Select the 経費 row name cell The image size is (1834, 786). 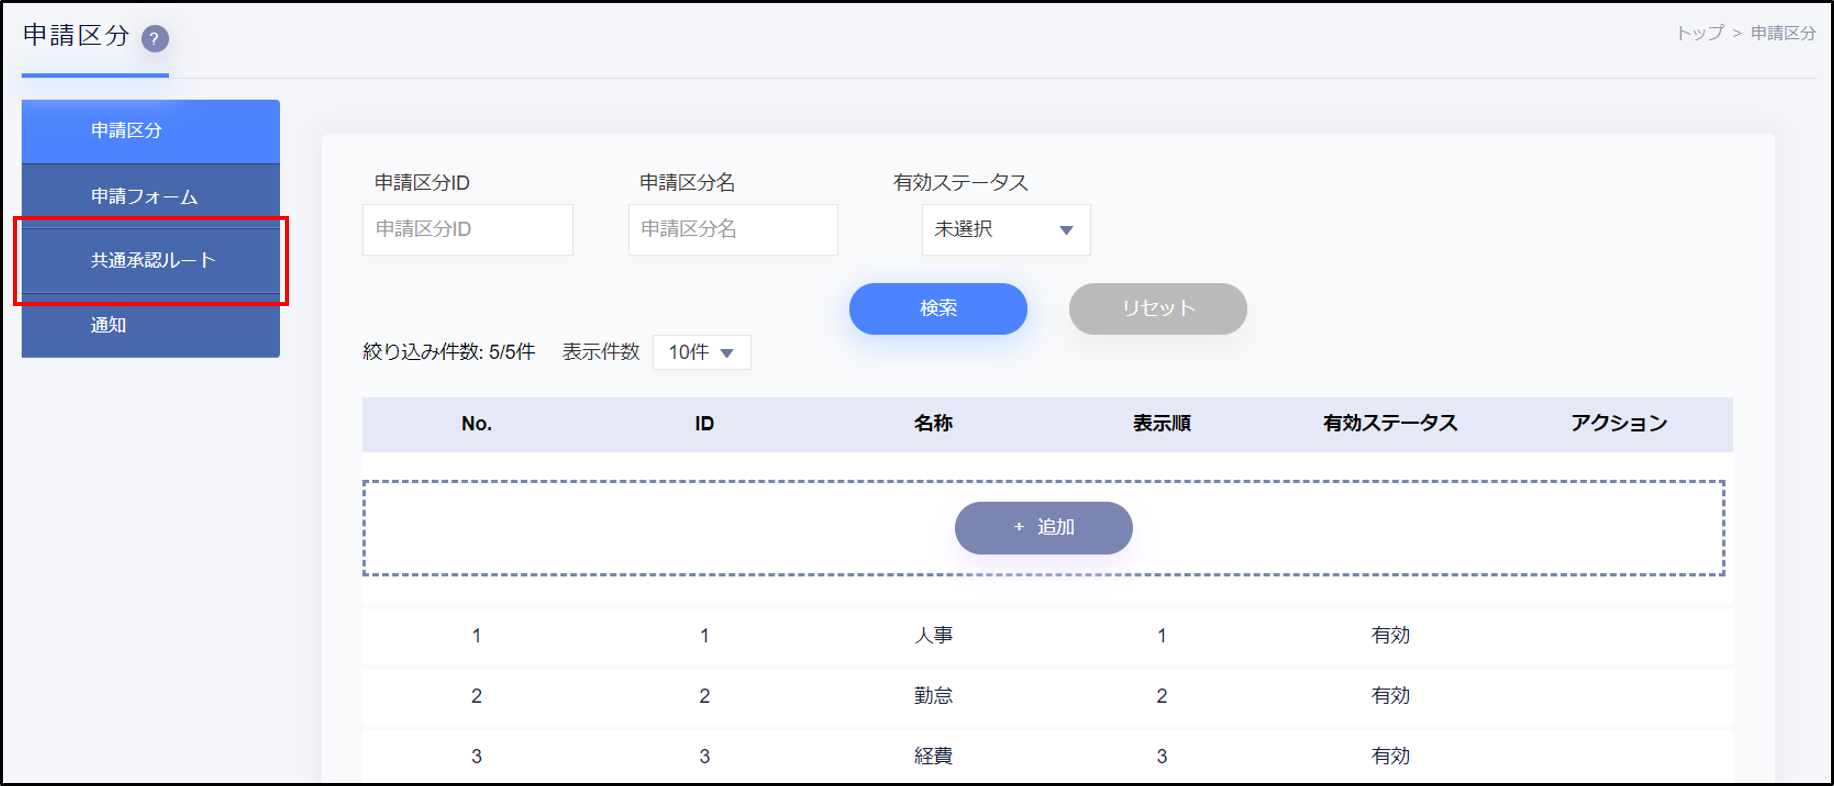[933, 757]
